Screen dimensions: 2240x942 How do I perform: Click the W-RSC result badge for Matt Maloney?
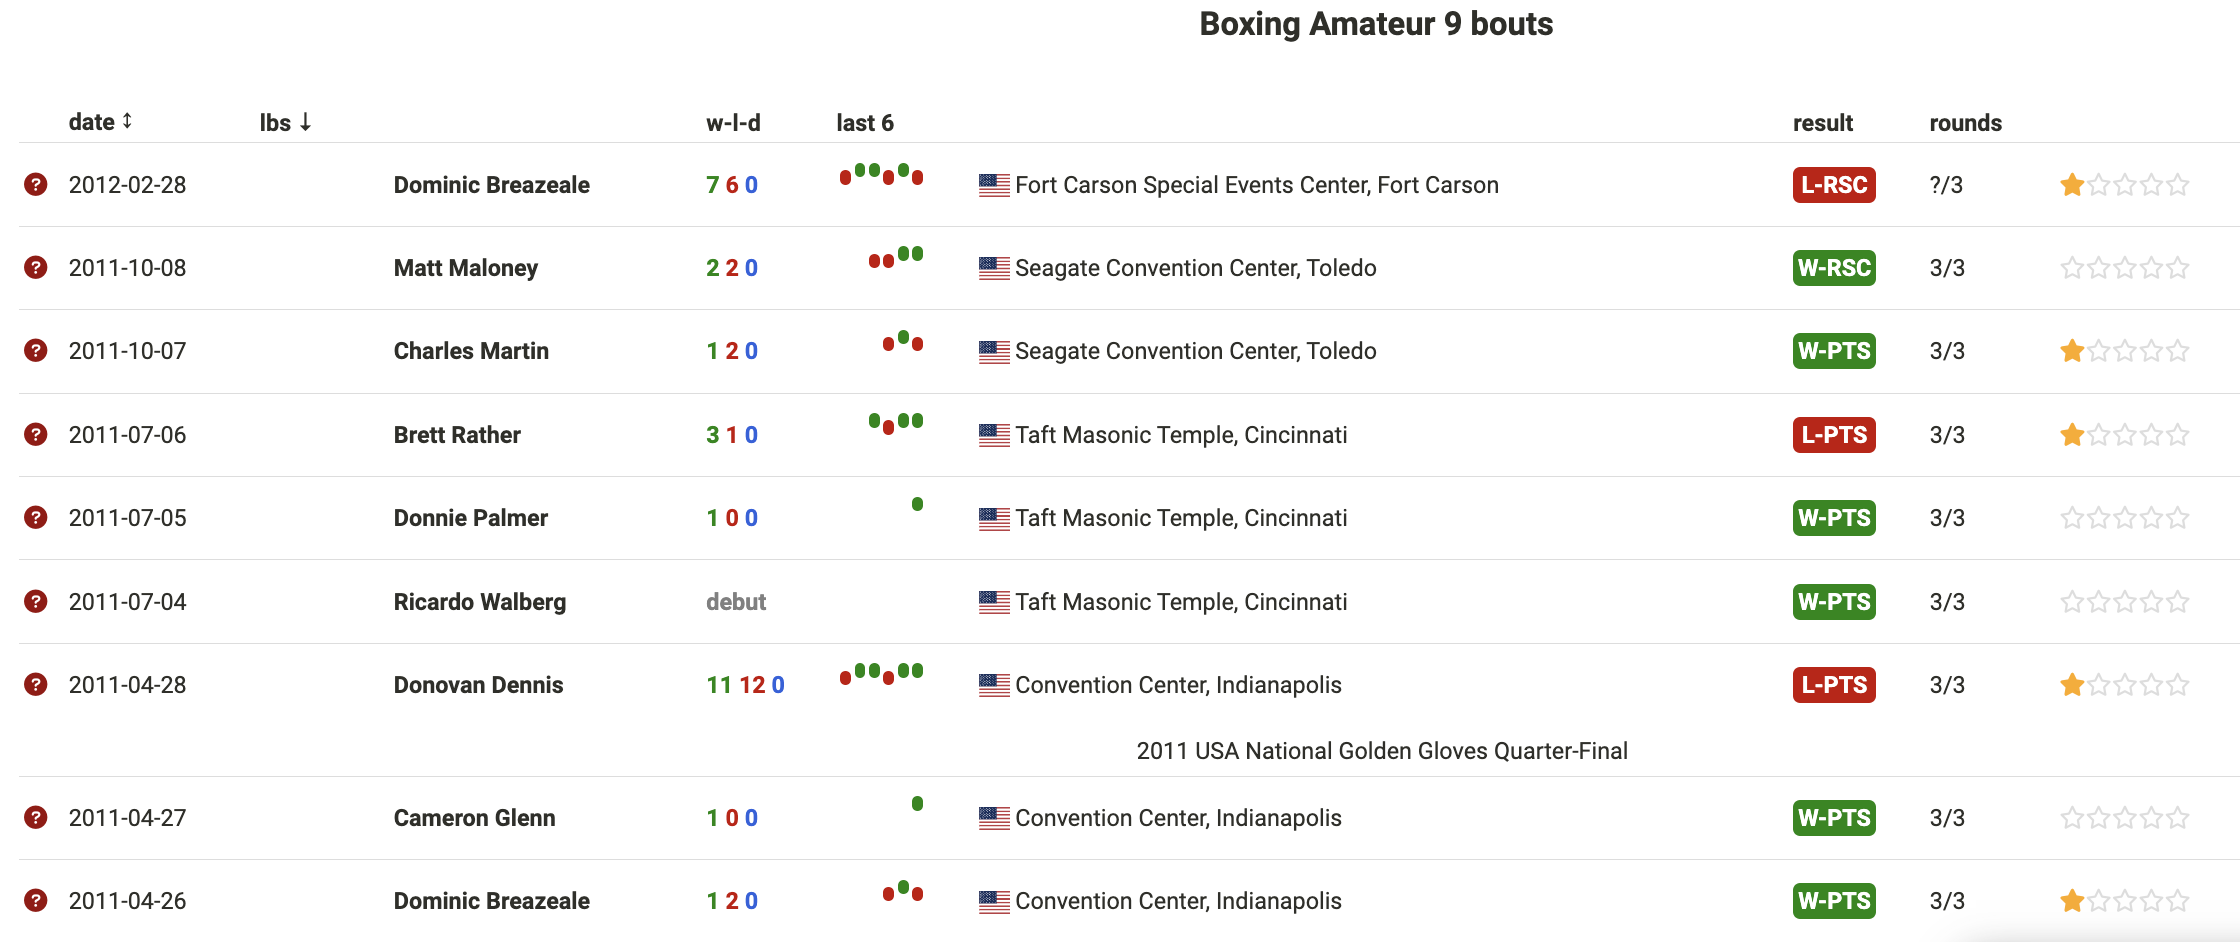1833,268
